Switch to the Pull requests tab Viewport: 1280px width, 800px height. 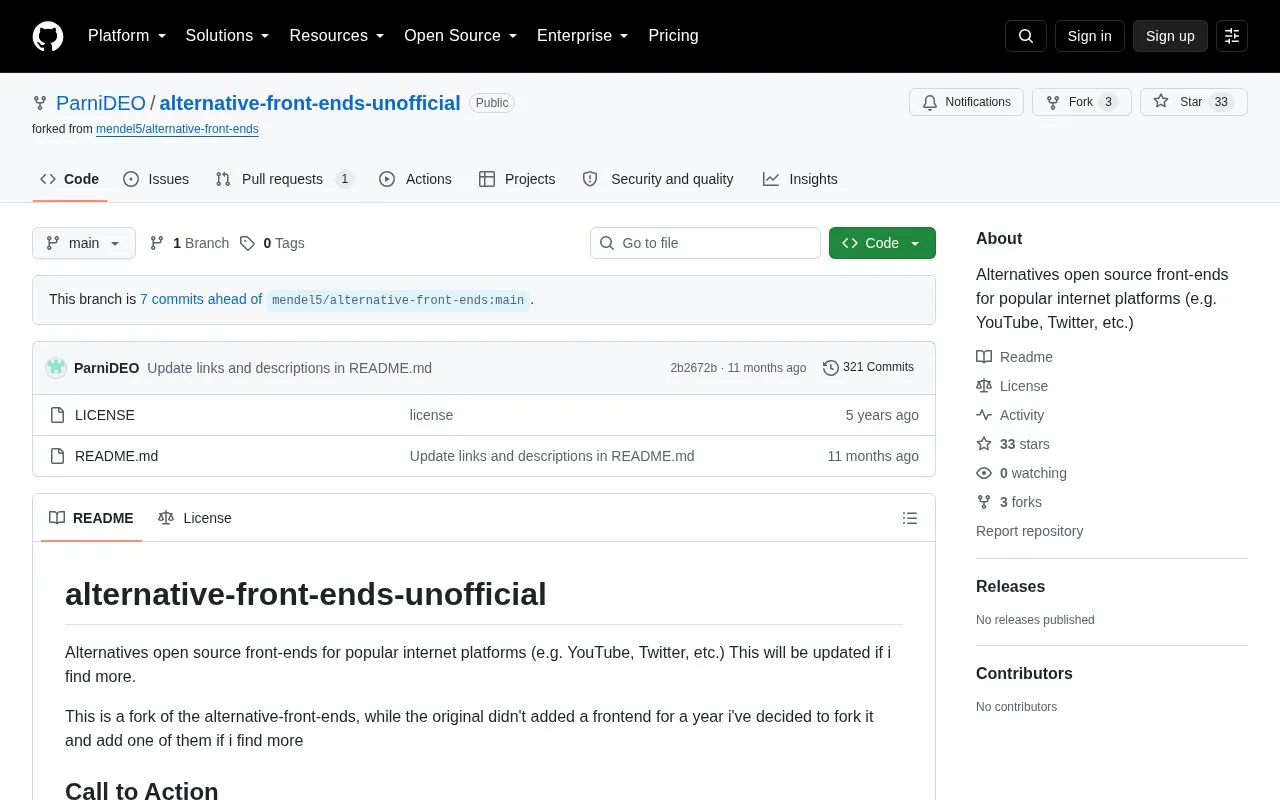[x=284, y=179]
